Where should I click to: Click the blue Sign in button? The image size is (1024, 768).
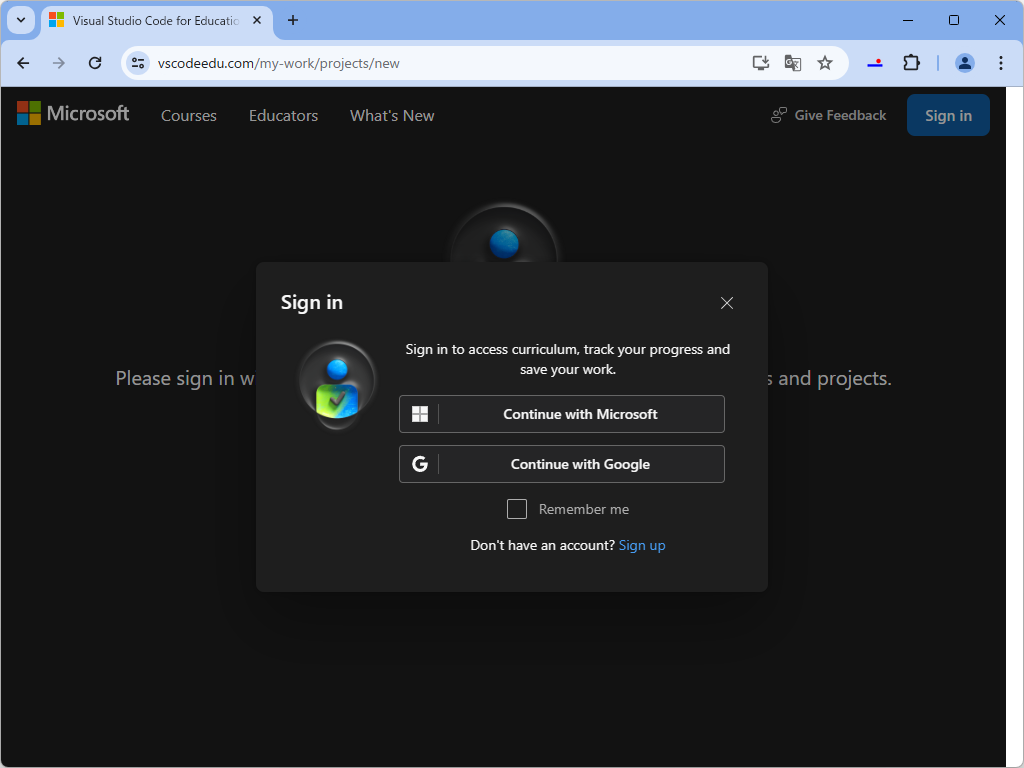[x=947, y=114]
